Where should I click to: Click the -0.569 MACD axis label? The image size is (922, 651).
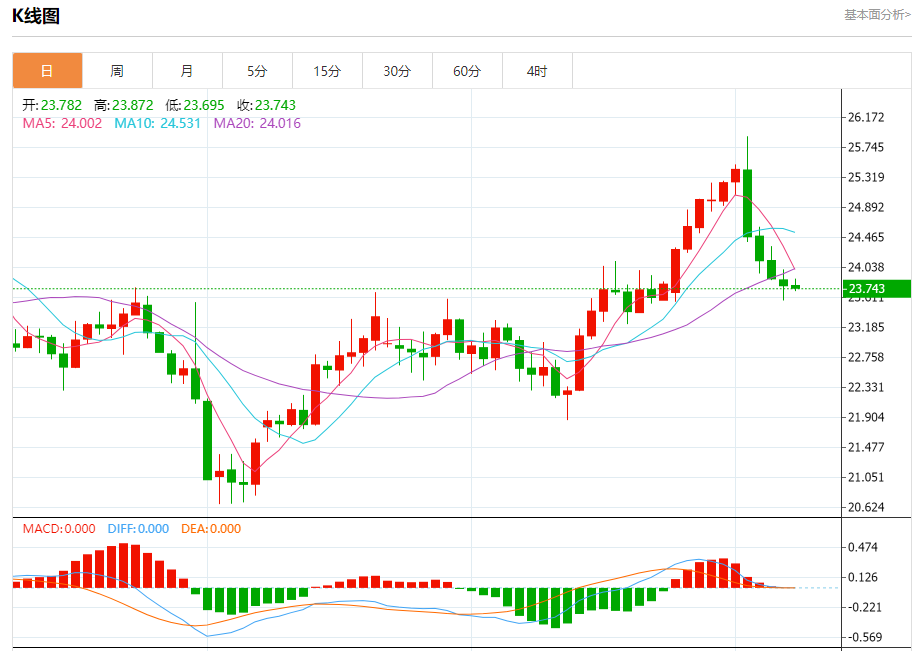[863, 637]
